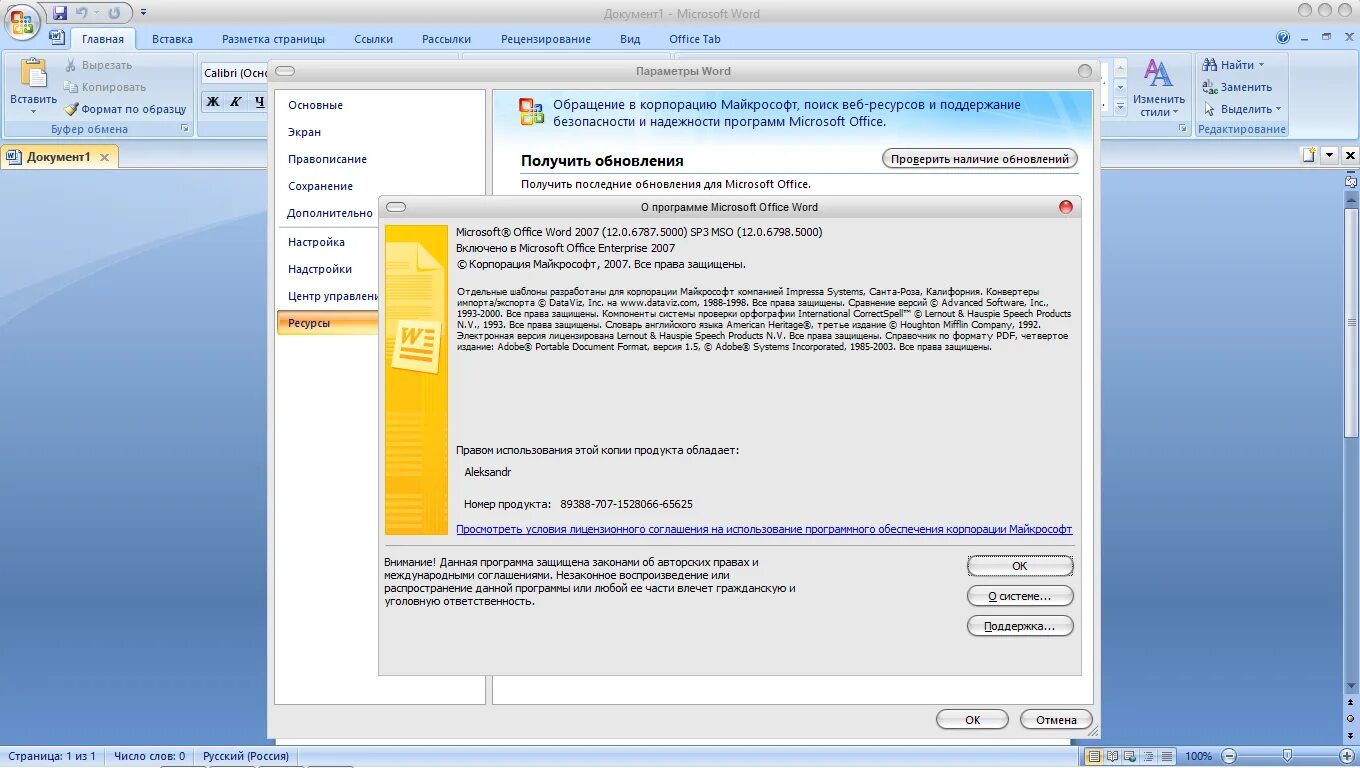Click the zoom slider handle in status bar
The image size is (1360, 768).
point(1287,755)
